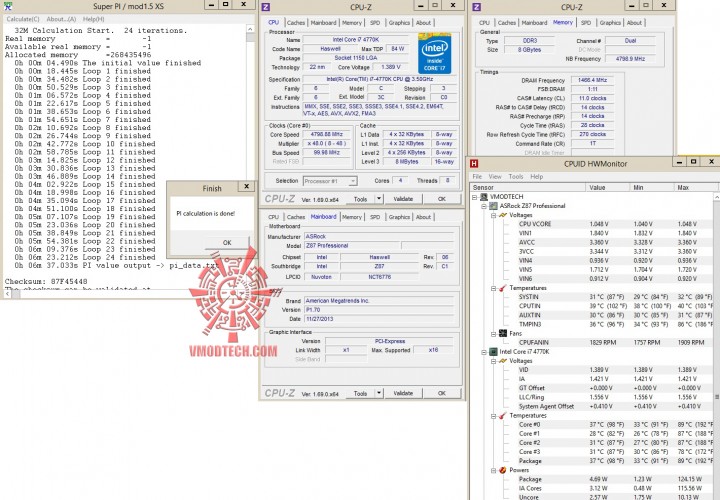Screen dimensions: 720x500
Task: Open the File menu in HWMonitor
Action: [477, 176]
